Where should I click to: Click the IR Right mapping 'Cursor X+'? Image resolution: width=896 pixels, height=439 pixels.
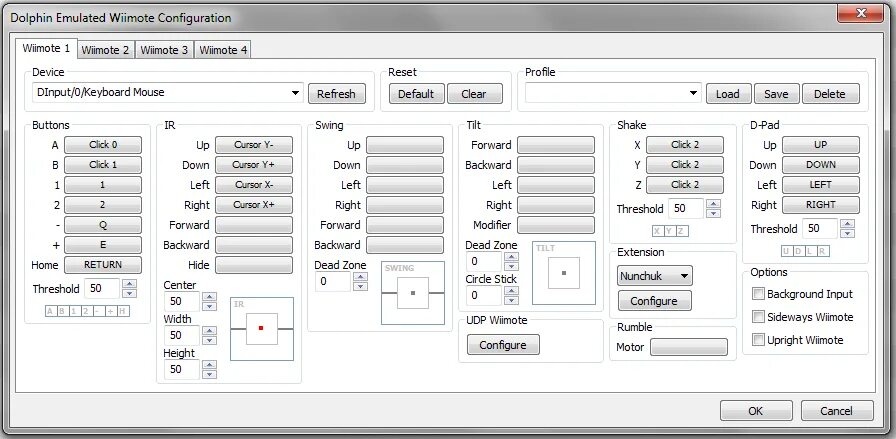click(x=254, y=205)
